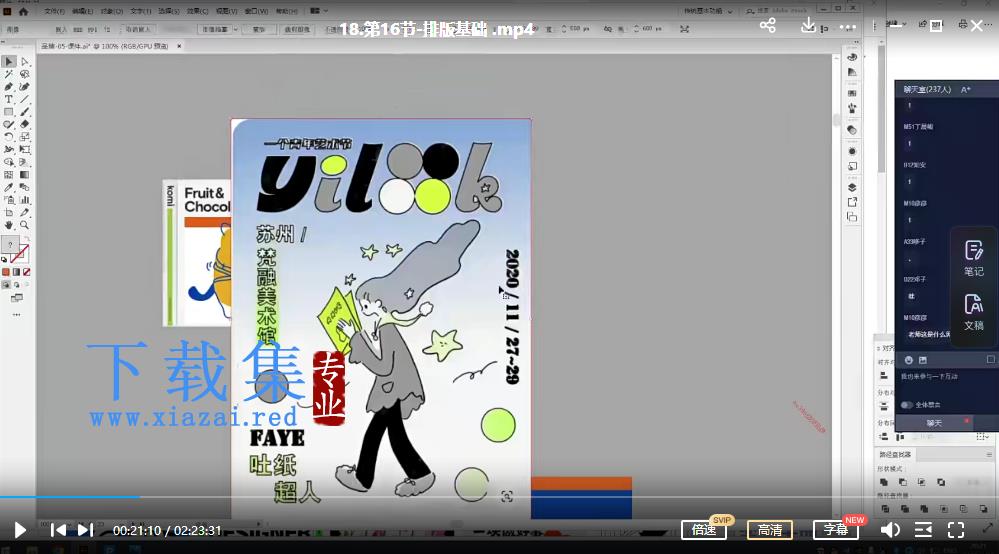
Task: Select the Selection tool arrow
Action: 9,62
